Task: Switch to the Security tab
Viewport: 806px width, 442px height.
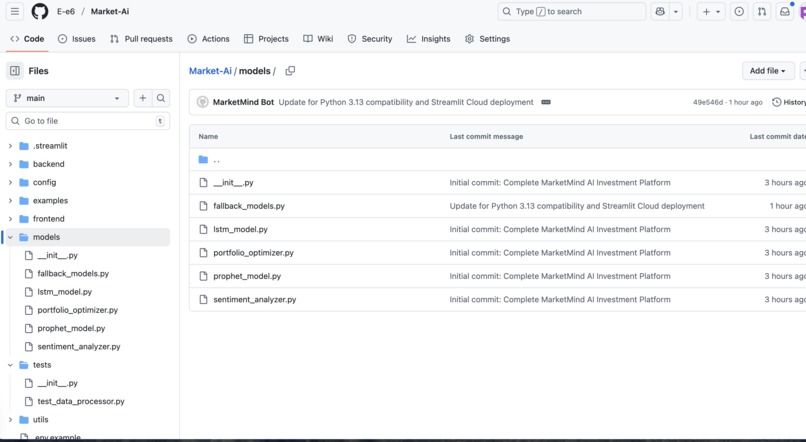Action: point(370,39)
